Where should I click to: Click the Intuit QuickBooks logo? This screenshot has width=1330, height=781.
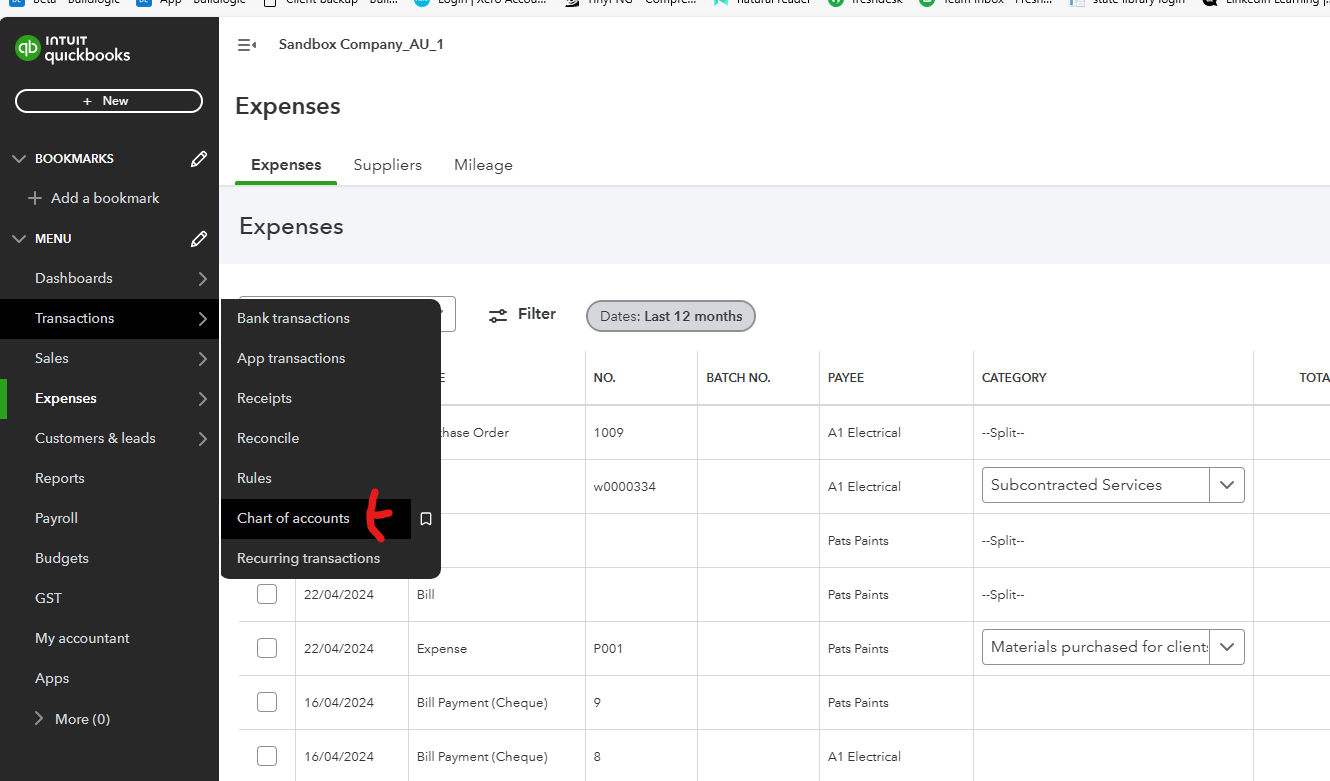[73, 49]
